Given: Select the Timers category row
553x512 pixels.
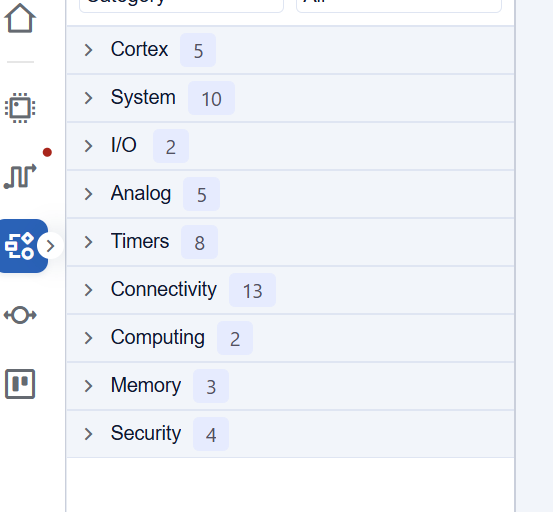Looking at the screenshot, I should pyautogui.click(x=290, y=242).
